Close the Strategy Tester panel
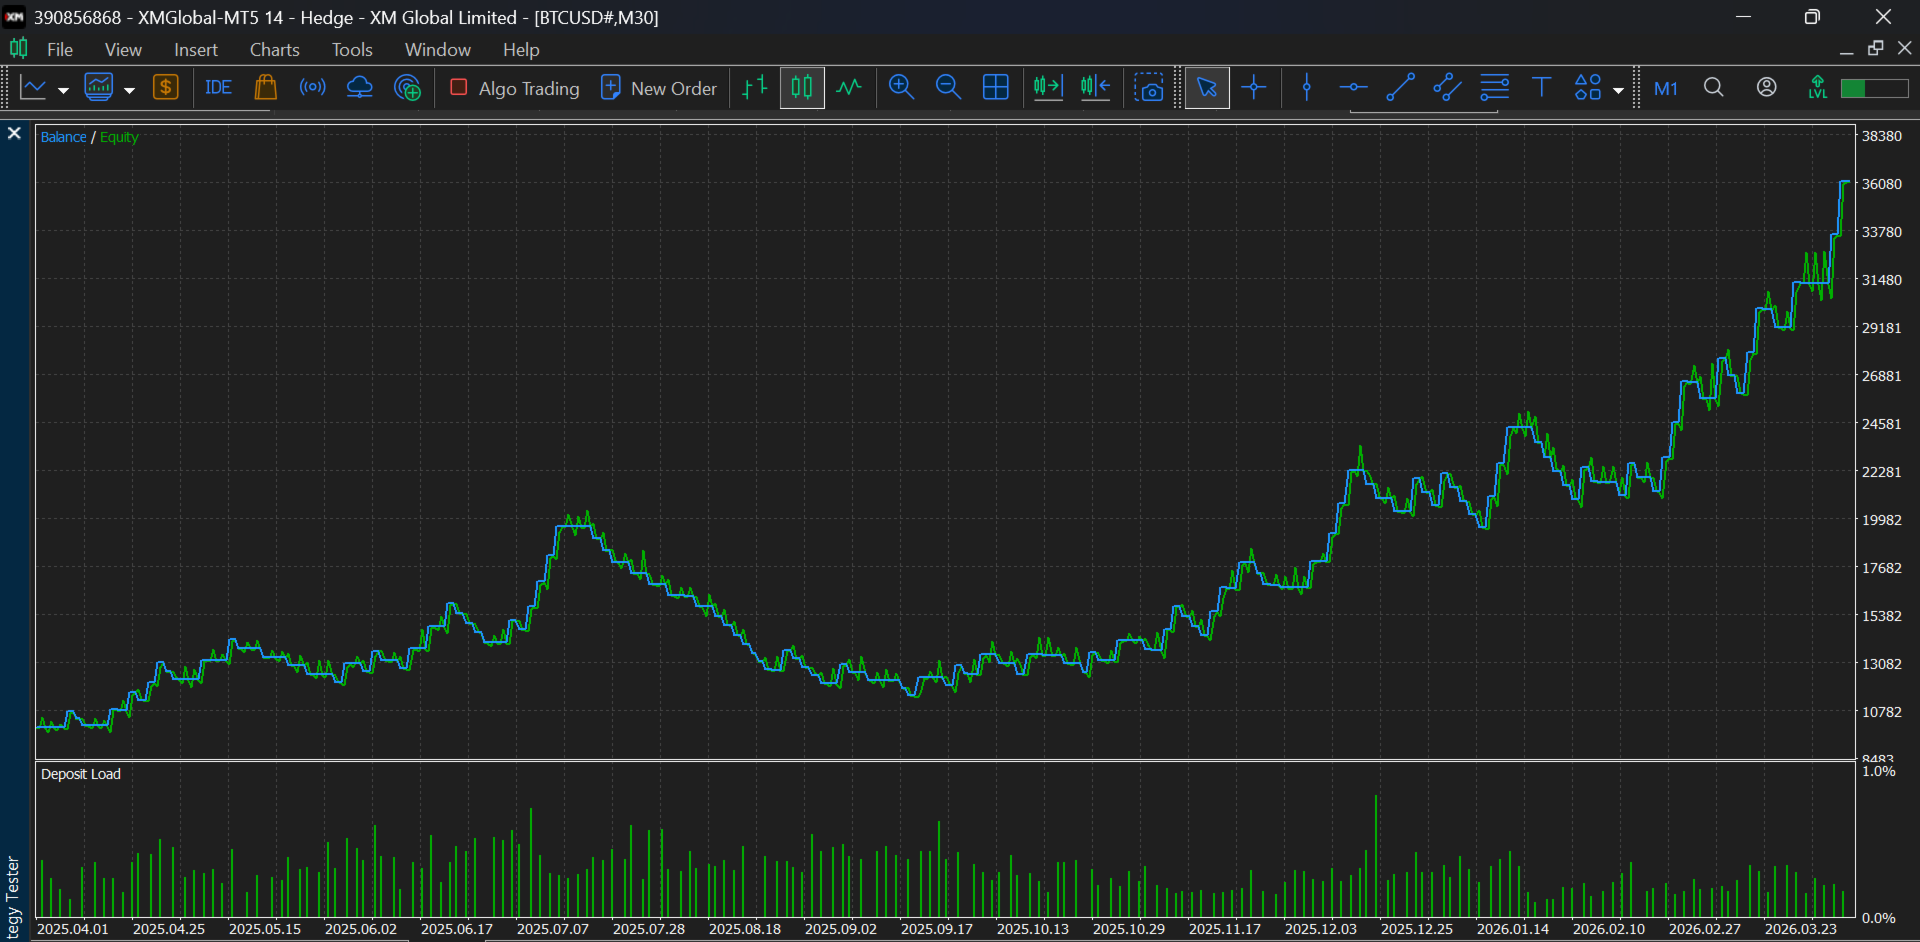 coord(14,133)
